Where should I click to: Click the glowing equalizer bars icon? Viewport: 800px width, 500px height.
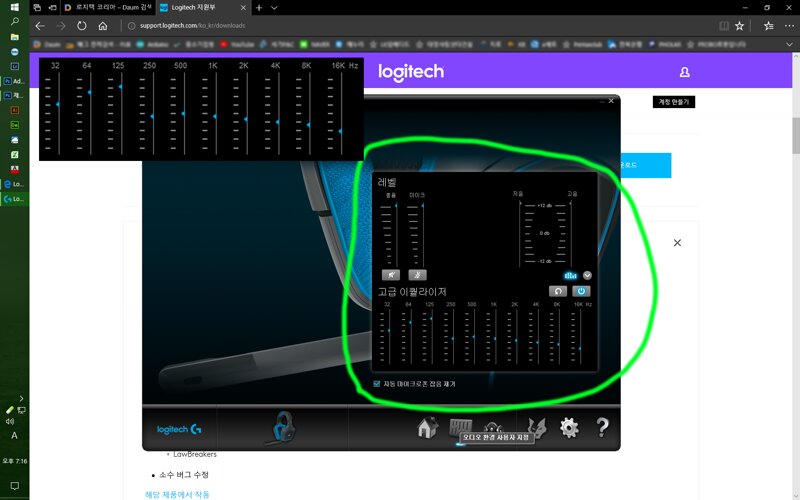pos(570,276)
